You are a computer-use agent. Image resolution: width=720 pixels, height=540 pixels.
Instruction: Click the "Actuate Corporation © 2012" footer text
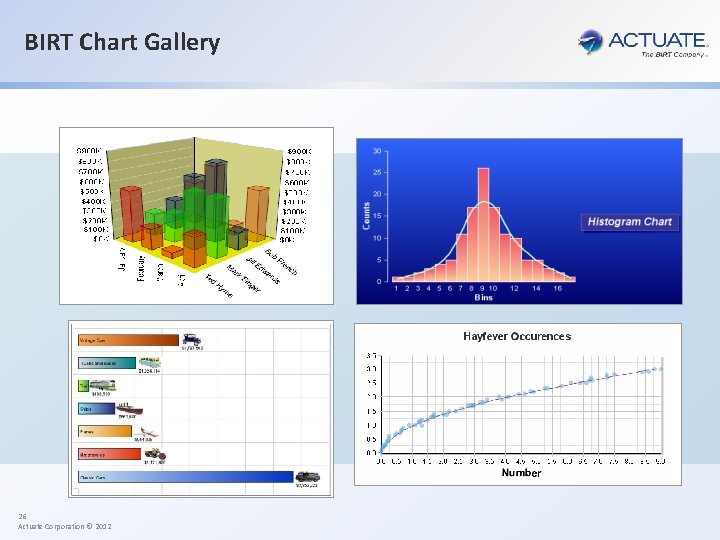tap(65, 527)
